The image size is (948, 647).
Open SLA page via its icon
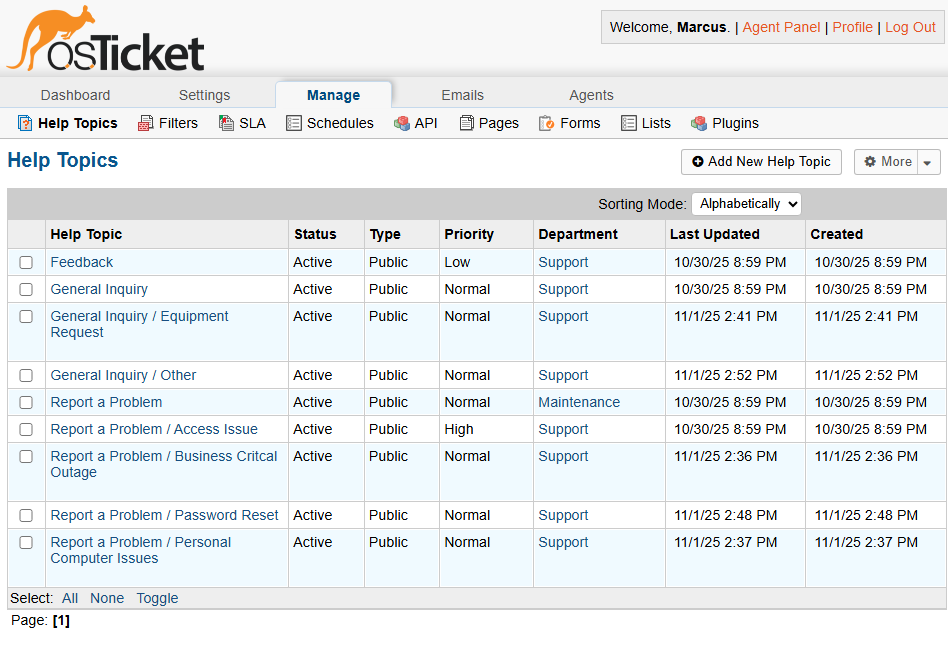pyautogui.click(x=226, y=123)
